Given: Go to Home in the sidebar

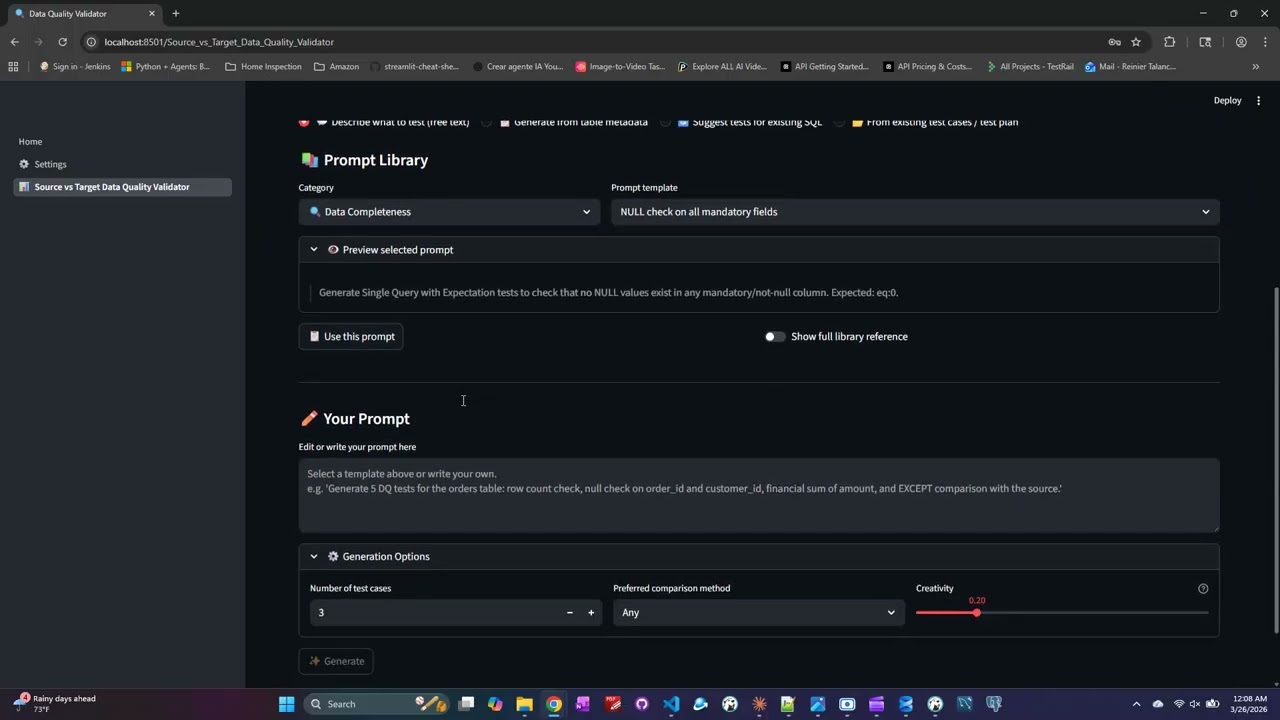Looking at the screenshot, I should click(x=30, y=142).
